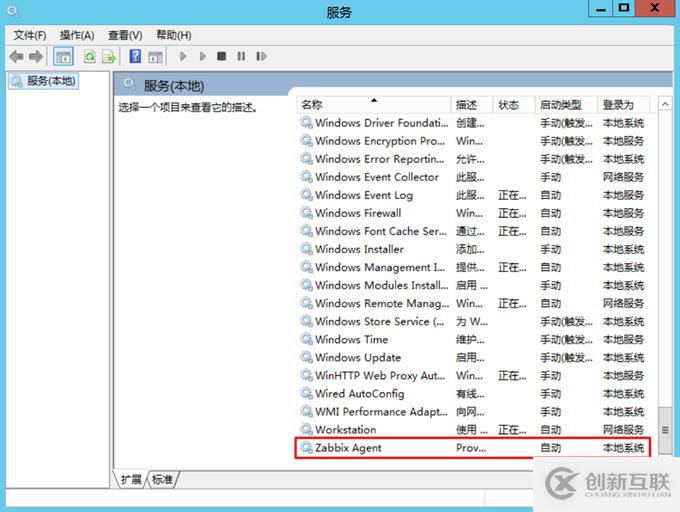Screen dimensions: 680x512
Task: Sort by the 登录为 column header
Action: pos(624,104)
